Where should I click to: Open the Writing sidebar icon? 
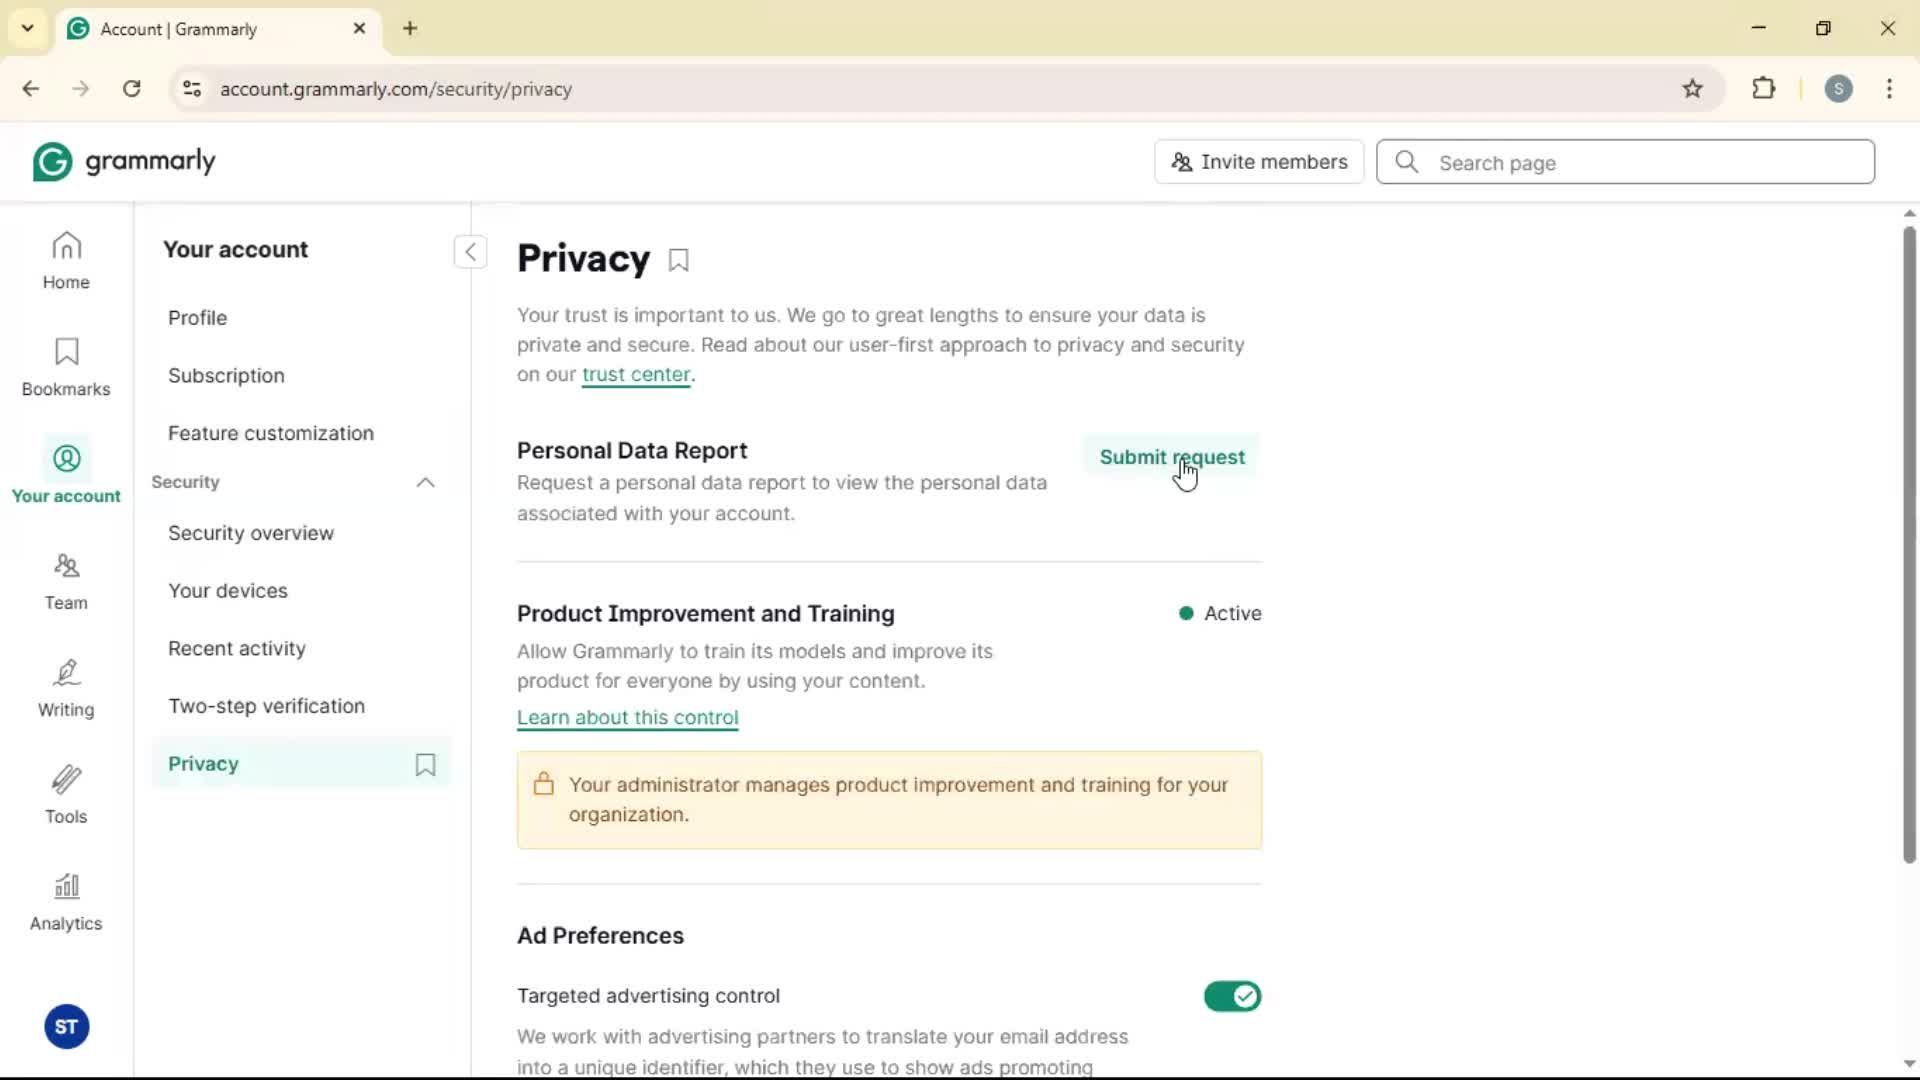click(x=66, y=688)
